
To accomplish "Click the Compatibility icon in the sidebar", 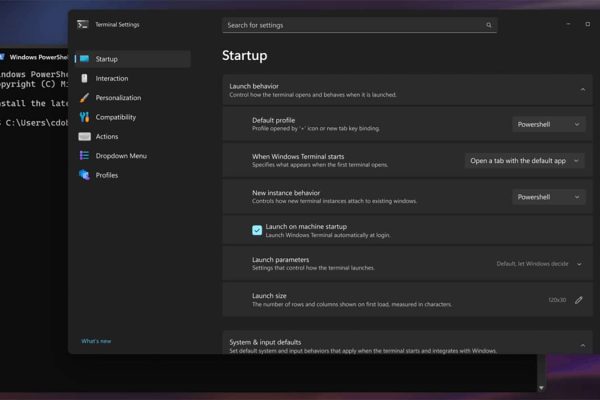I will tap(85, 117).
